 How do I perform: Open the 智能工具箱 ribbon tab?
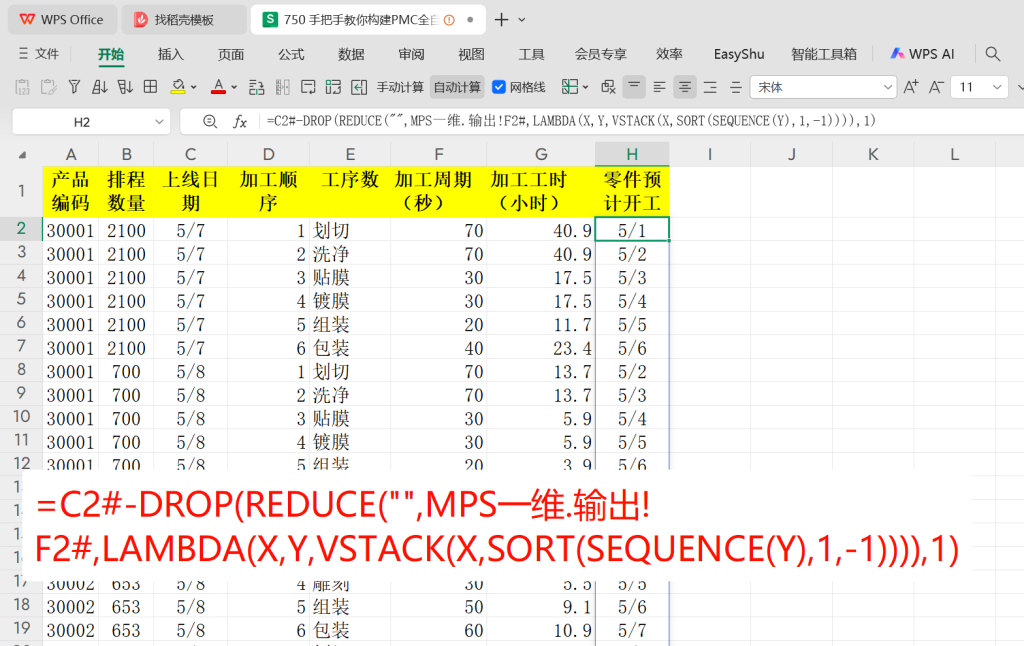[824, 54]
